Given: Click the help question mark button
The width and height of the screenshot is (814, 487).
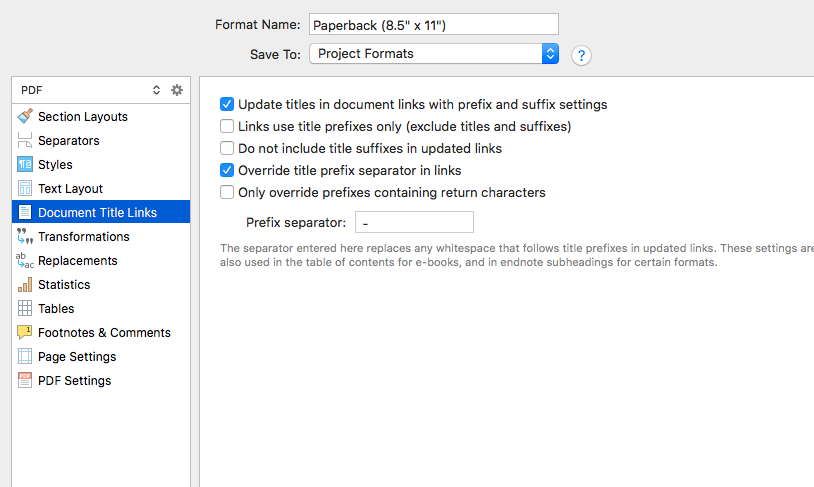Looking at the screenshot, I should click(581, 55).
